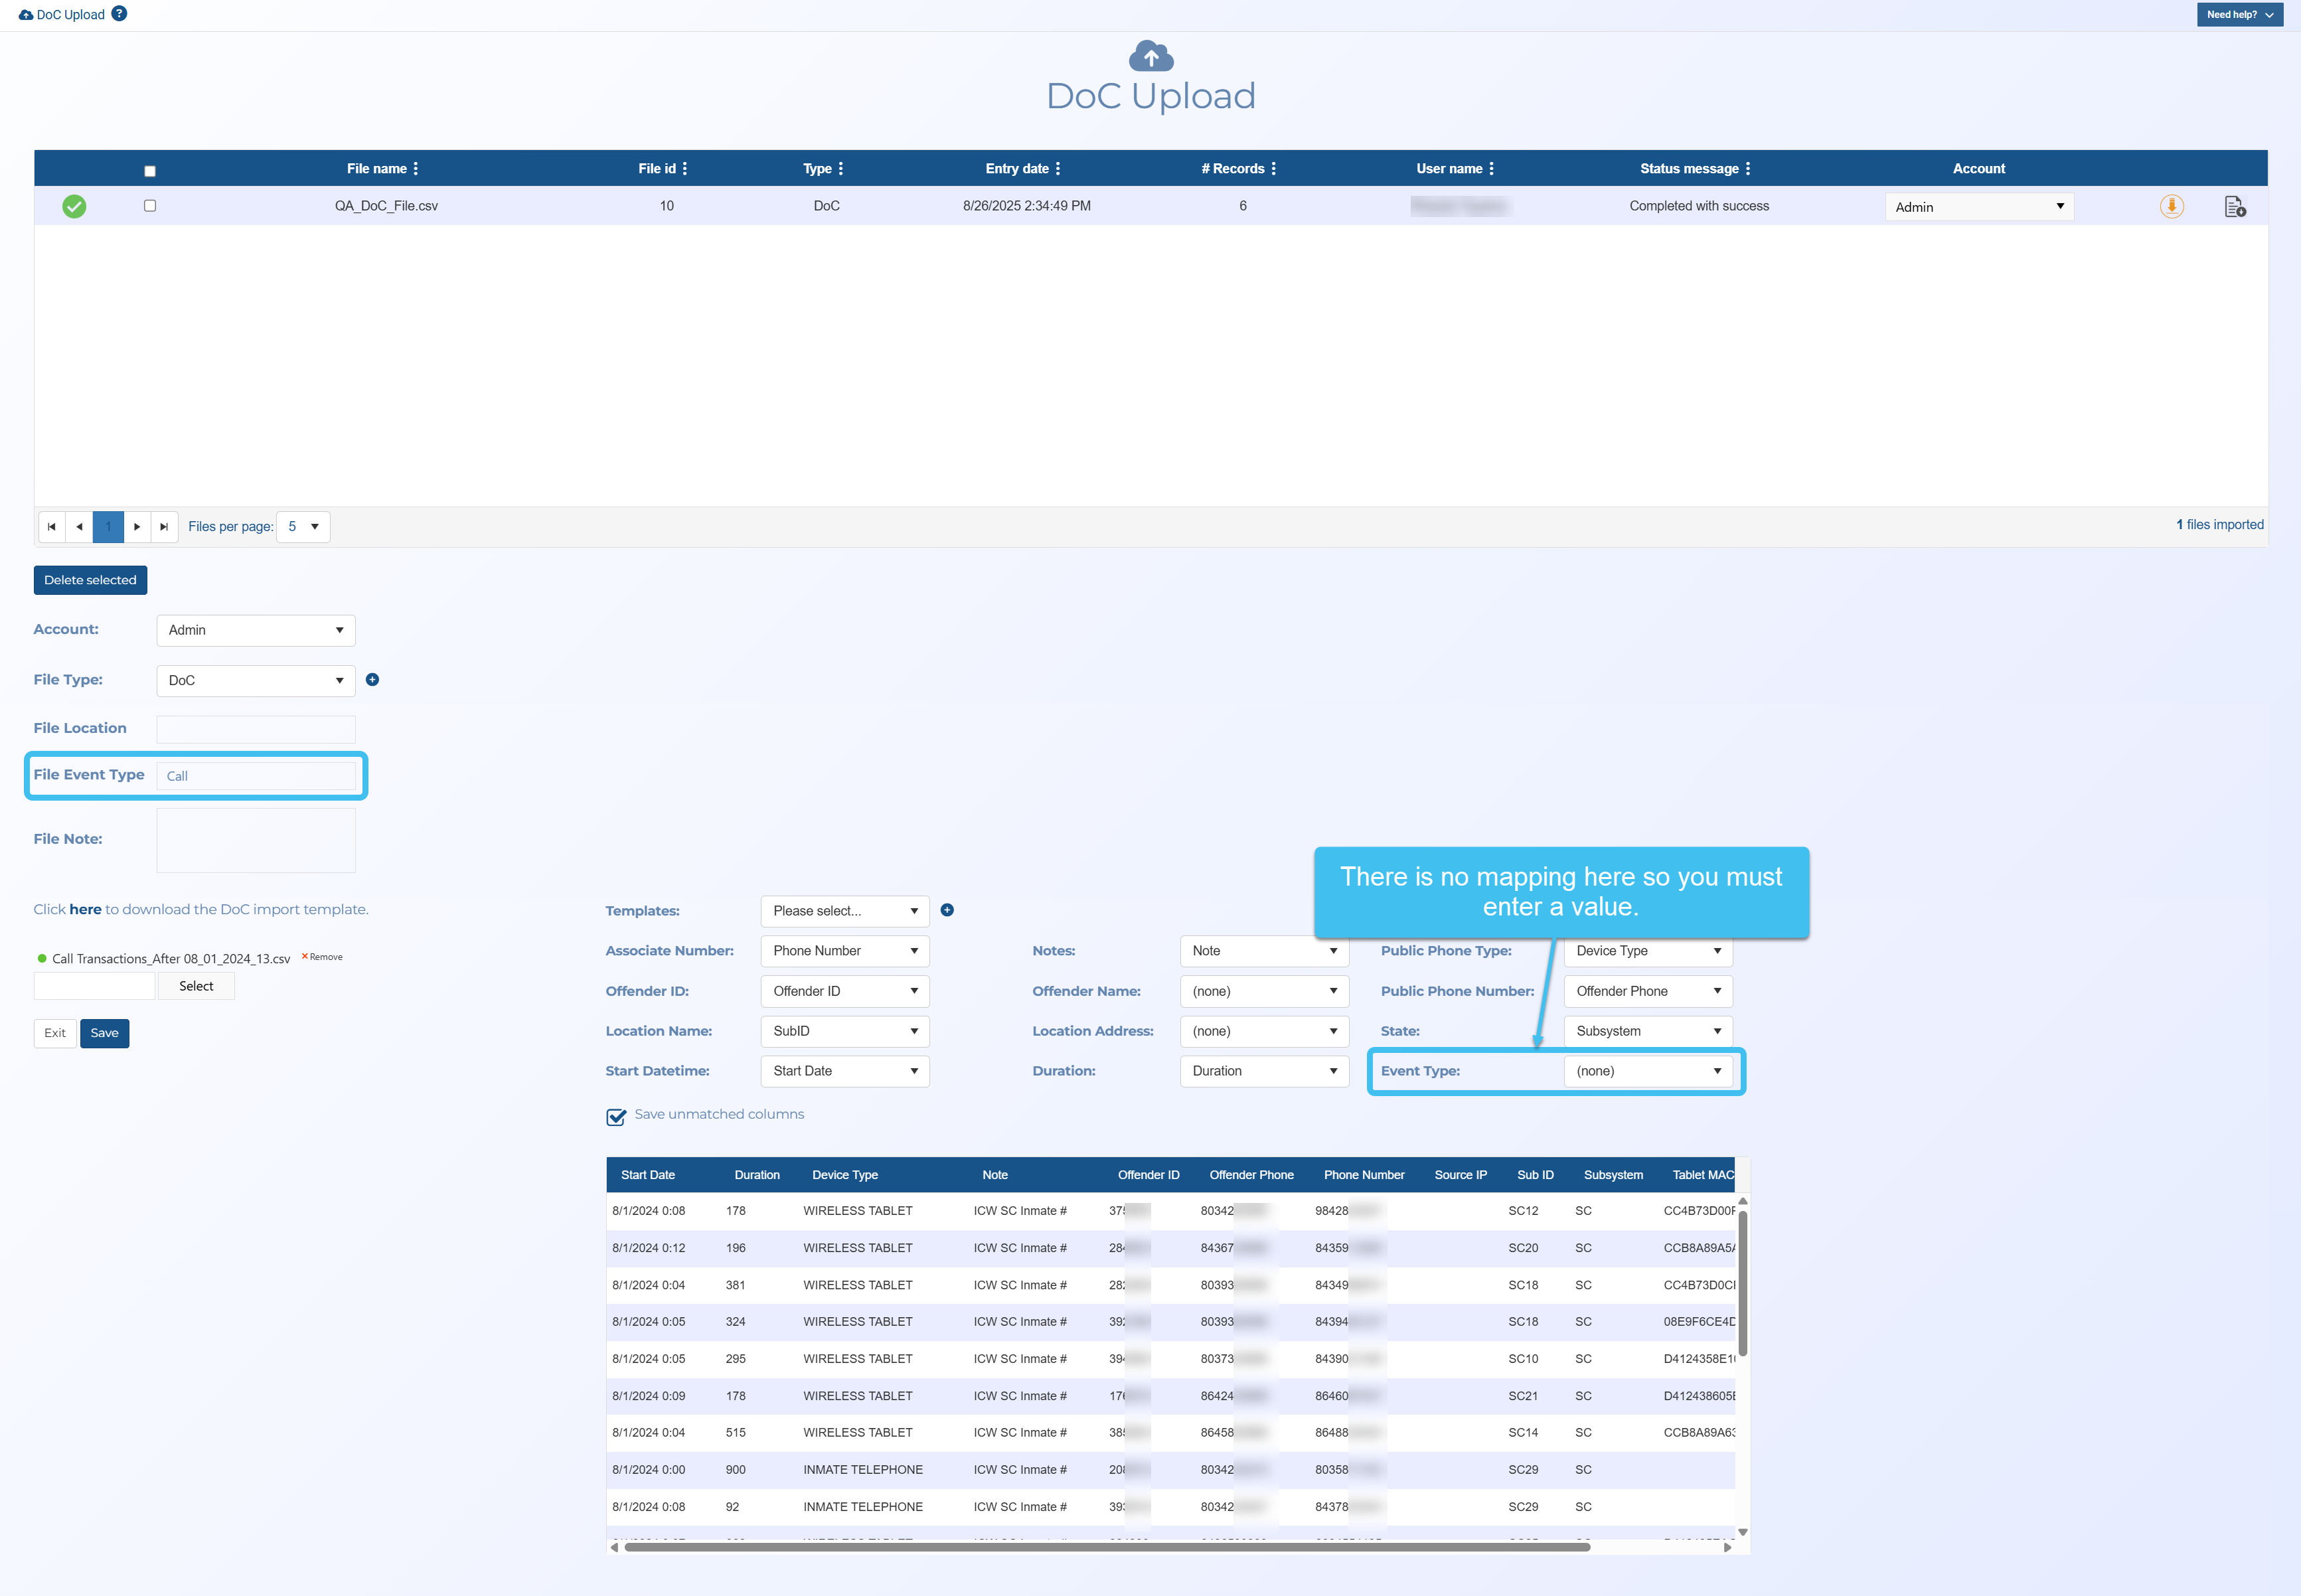Click the plus icon next to Templates

point(947,910)
